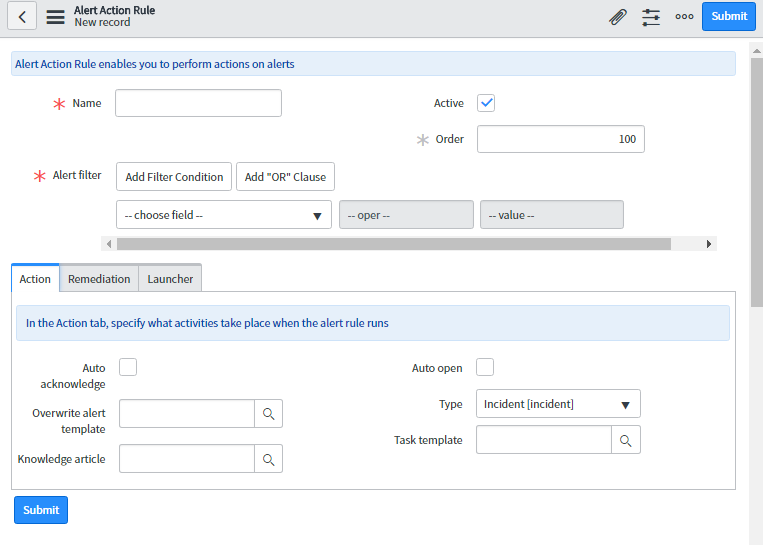Screen dimensions: 763x545
Task: Open the more options ellipsis icon
Action: click(x=684, y=16)
